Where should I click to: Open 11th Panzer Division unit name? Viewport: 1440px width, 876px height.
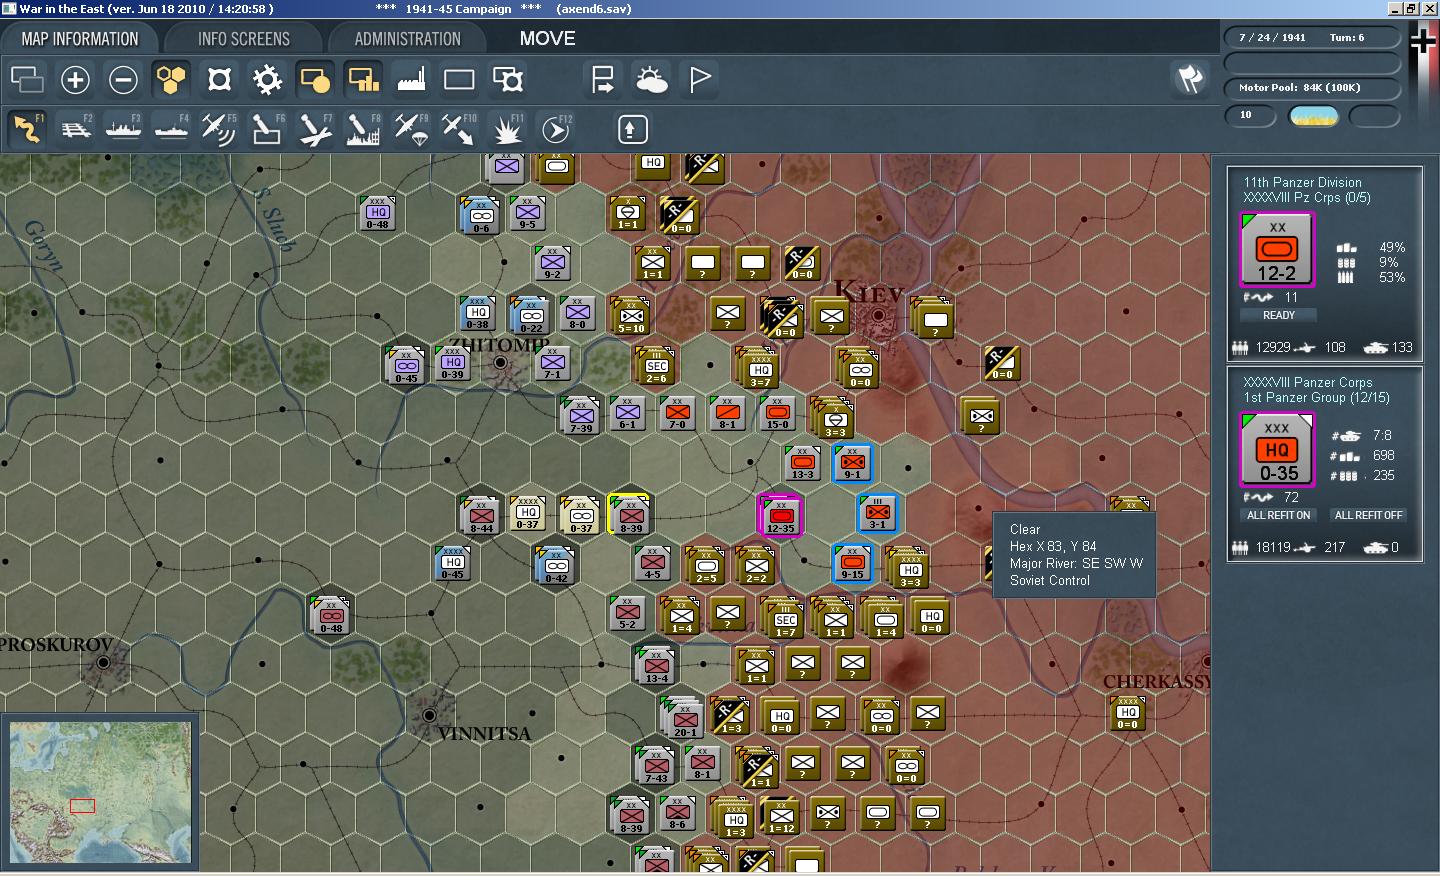(x=1302, y=183)
